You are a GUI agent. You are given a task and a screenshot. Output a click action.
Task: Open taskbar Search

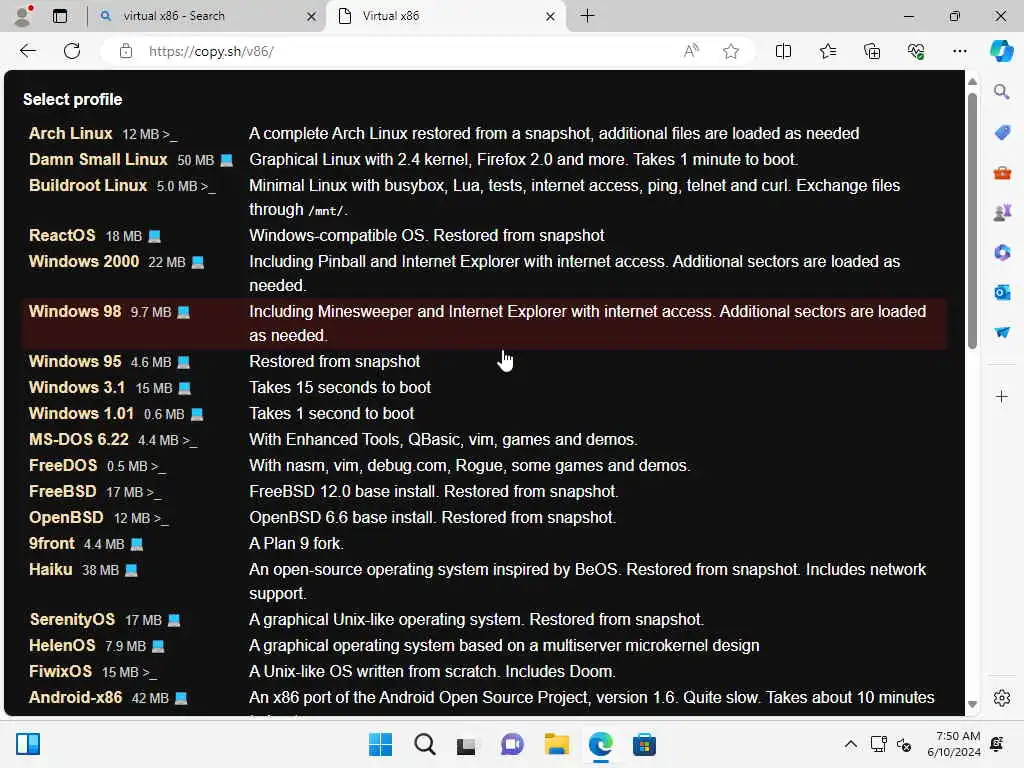424,744
